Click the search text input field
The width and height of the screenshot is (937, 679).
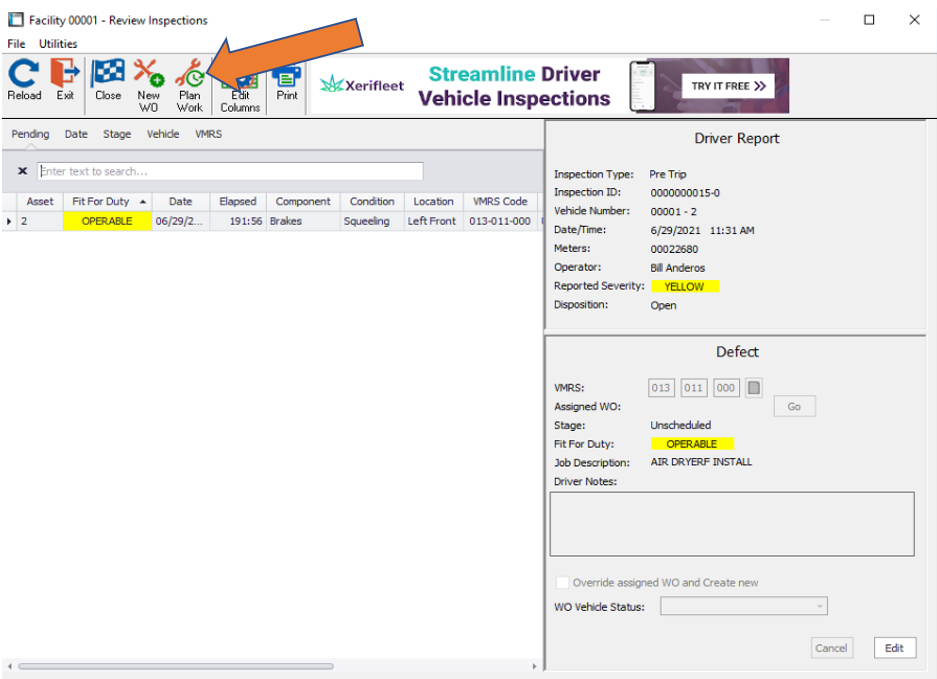coord(230,172)
